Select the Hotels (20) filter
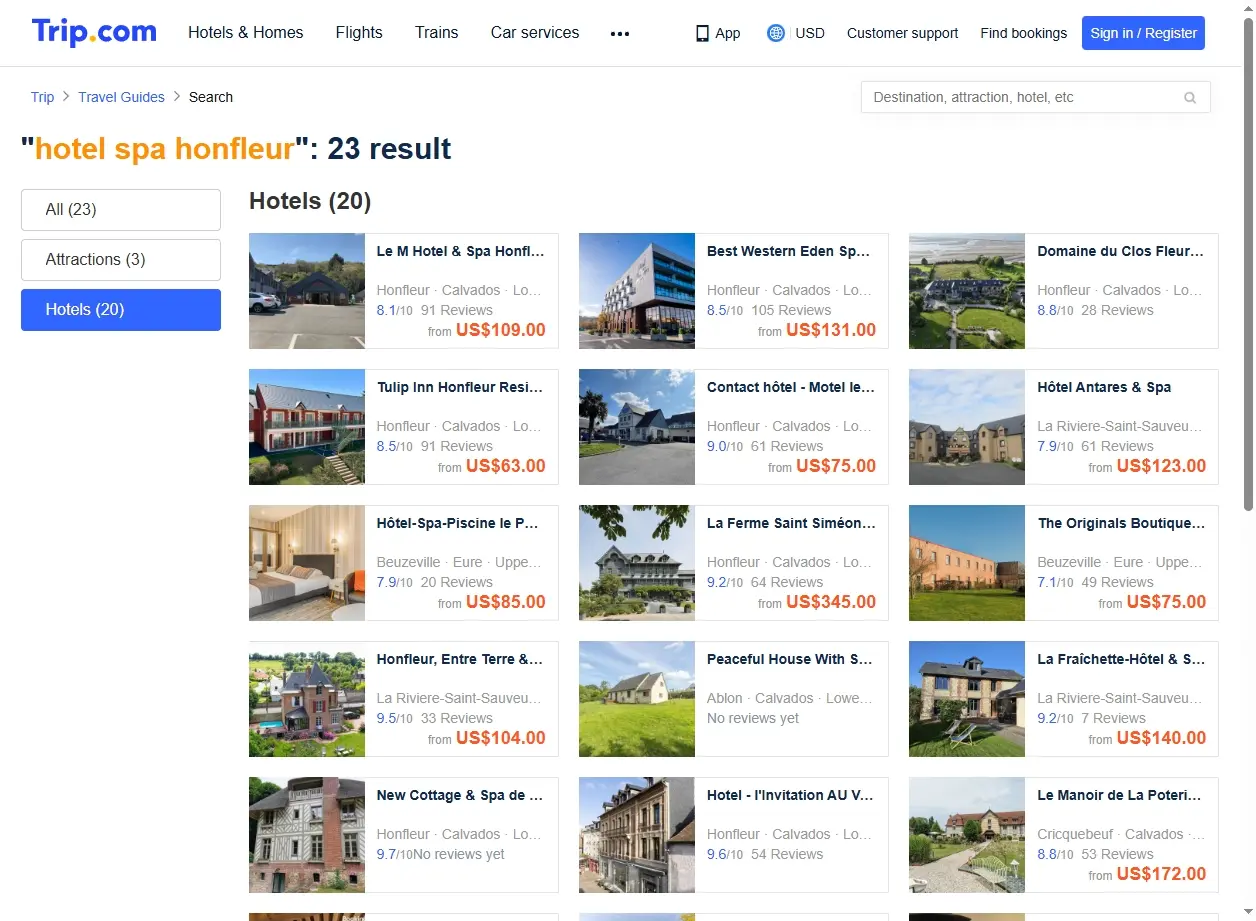1256x921 pixels. click(x=121, y=310)
